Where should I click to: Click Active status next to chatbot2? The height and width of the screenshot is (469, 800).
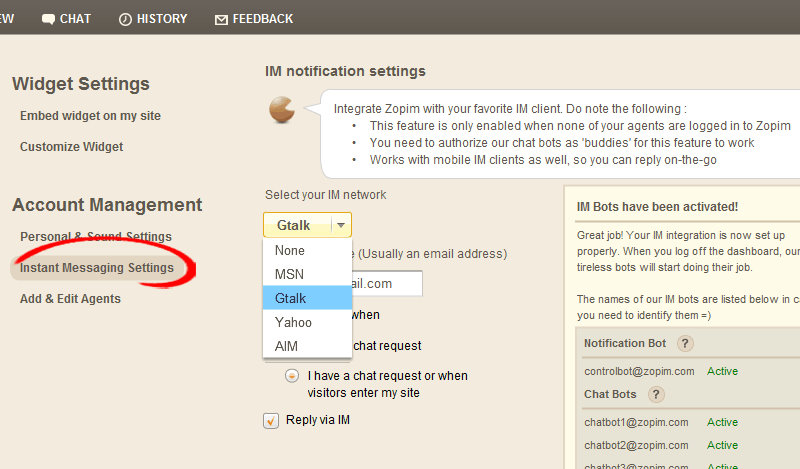(x=722, y=446)
